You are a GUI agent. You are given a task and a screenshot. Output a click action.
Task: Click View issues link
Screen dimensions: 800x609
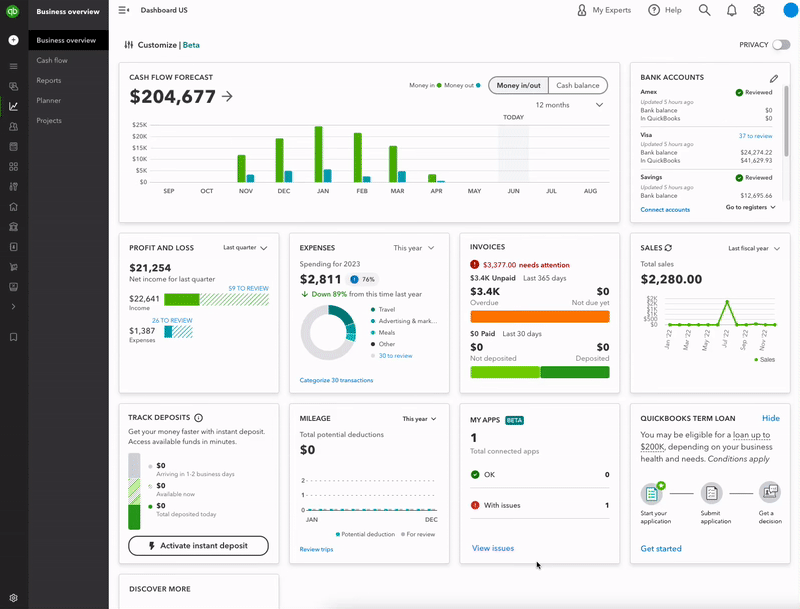[493, 548]
